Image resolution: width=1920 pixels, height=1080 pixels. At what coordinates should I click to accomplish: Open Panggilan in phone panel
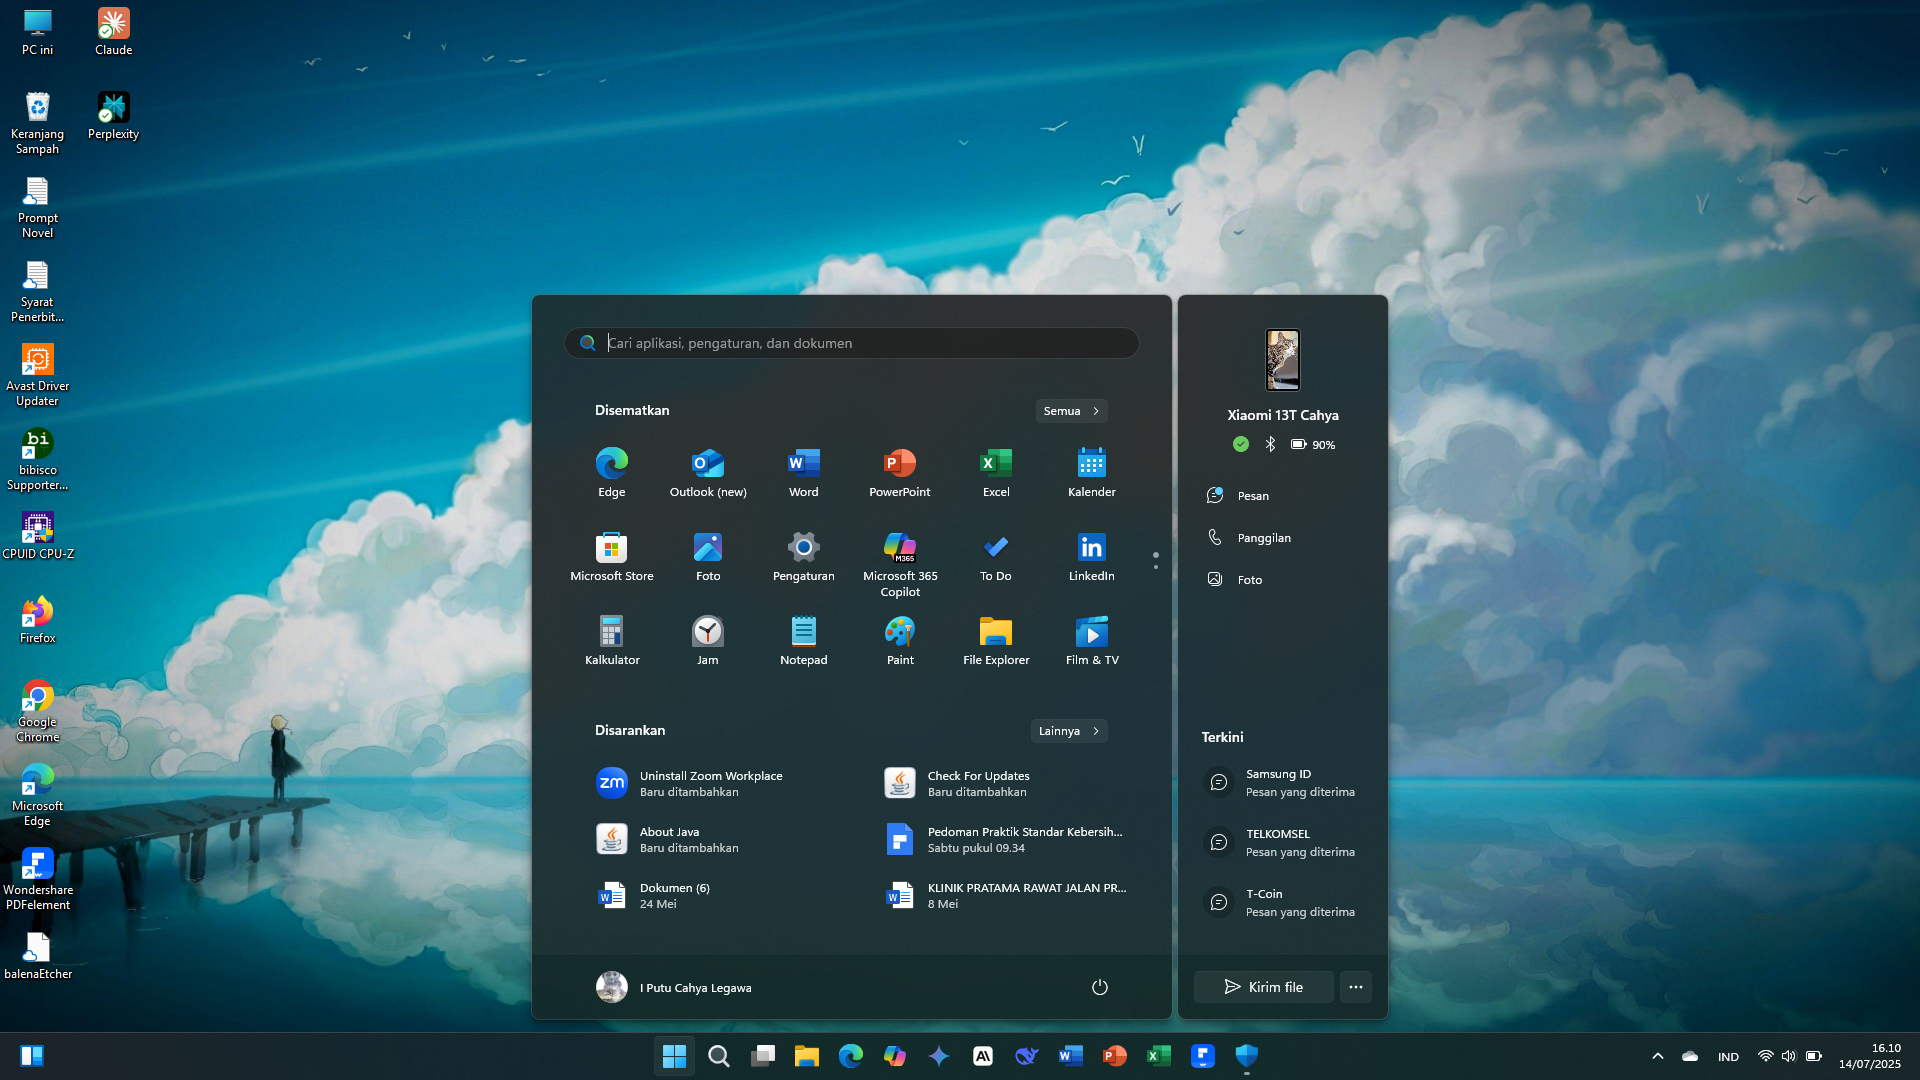click(x=1263, y=538)
